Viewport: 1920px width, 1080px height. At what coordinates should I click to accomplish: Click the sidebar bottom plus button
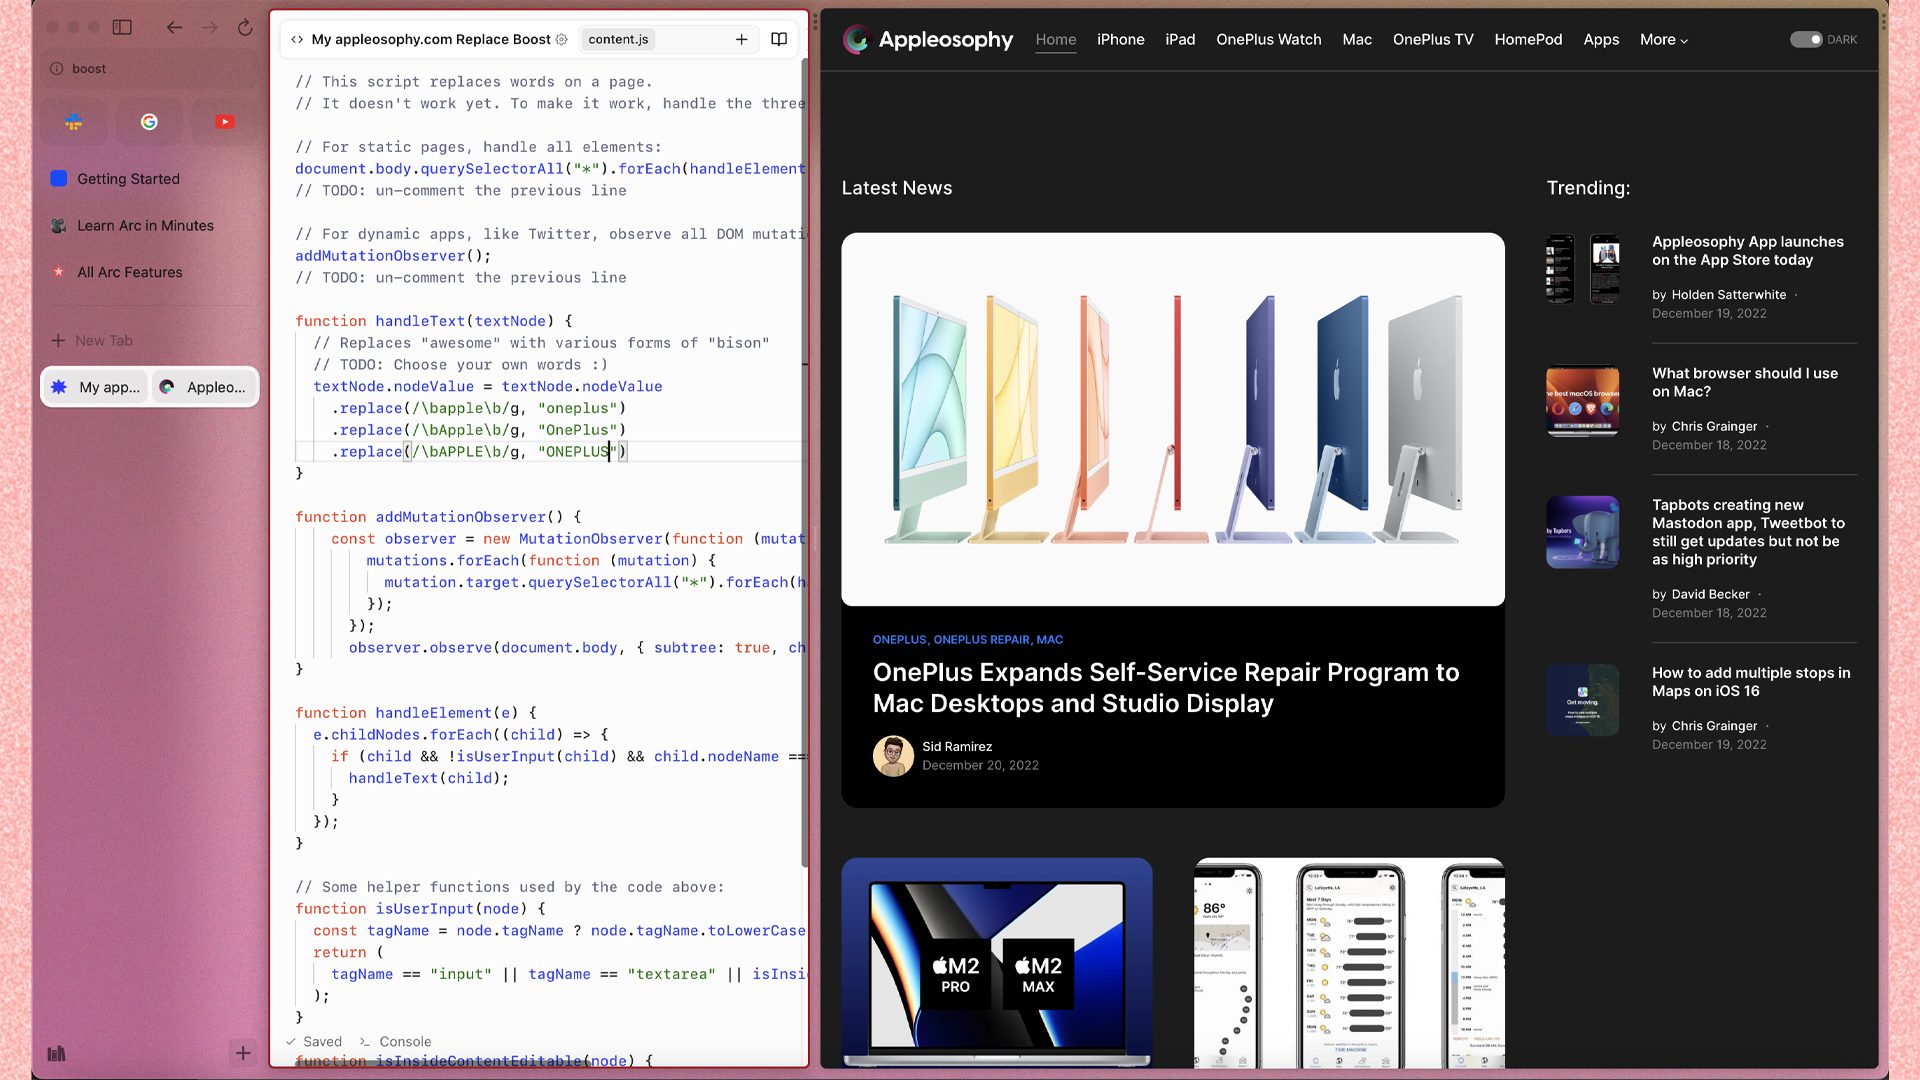[x=243, y=1052]
